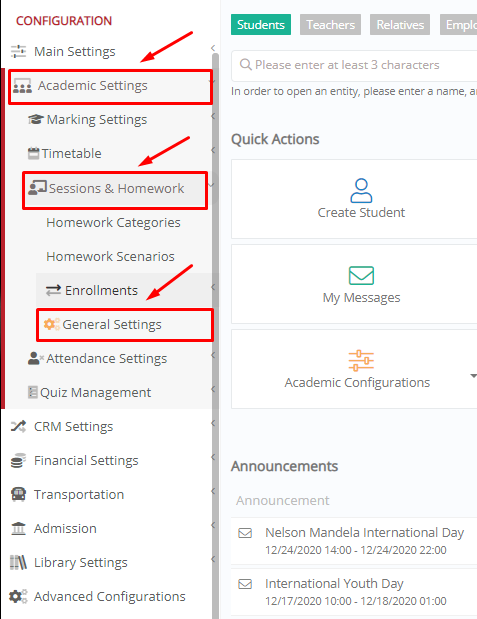Click the Academic Settings people icon
The height and width of the screenshot is (619, 477).
click(x=23, y=86)
